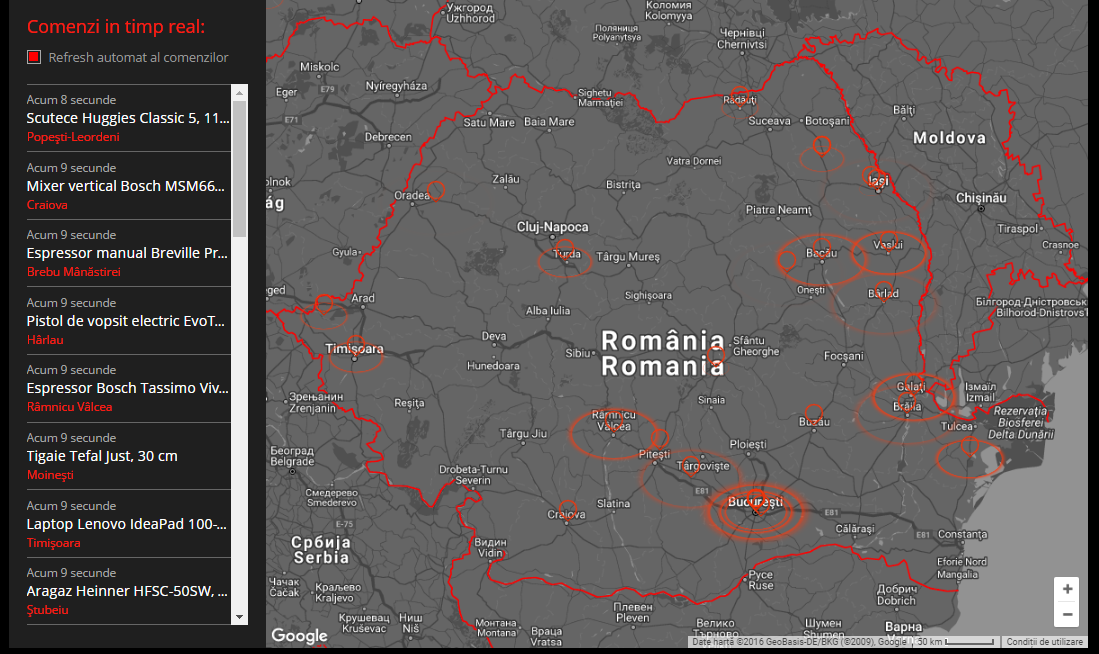Select the Laptop Lenovo IdeaPad 100 order
Image resolution: width=1099 pixels, height=654 pixels.
pyautogui.click(x=128, y=524)
